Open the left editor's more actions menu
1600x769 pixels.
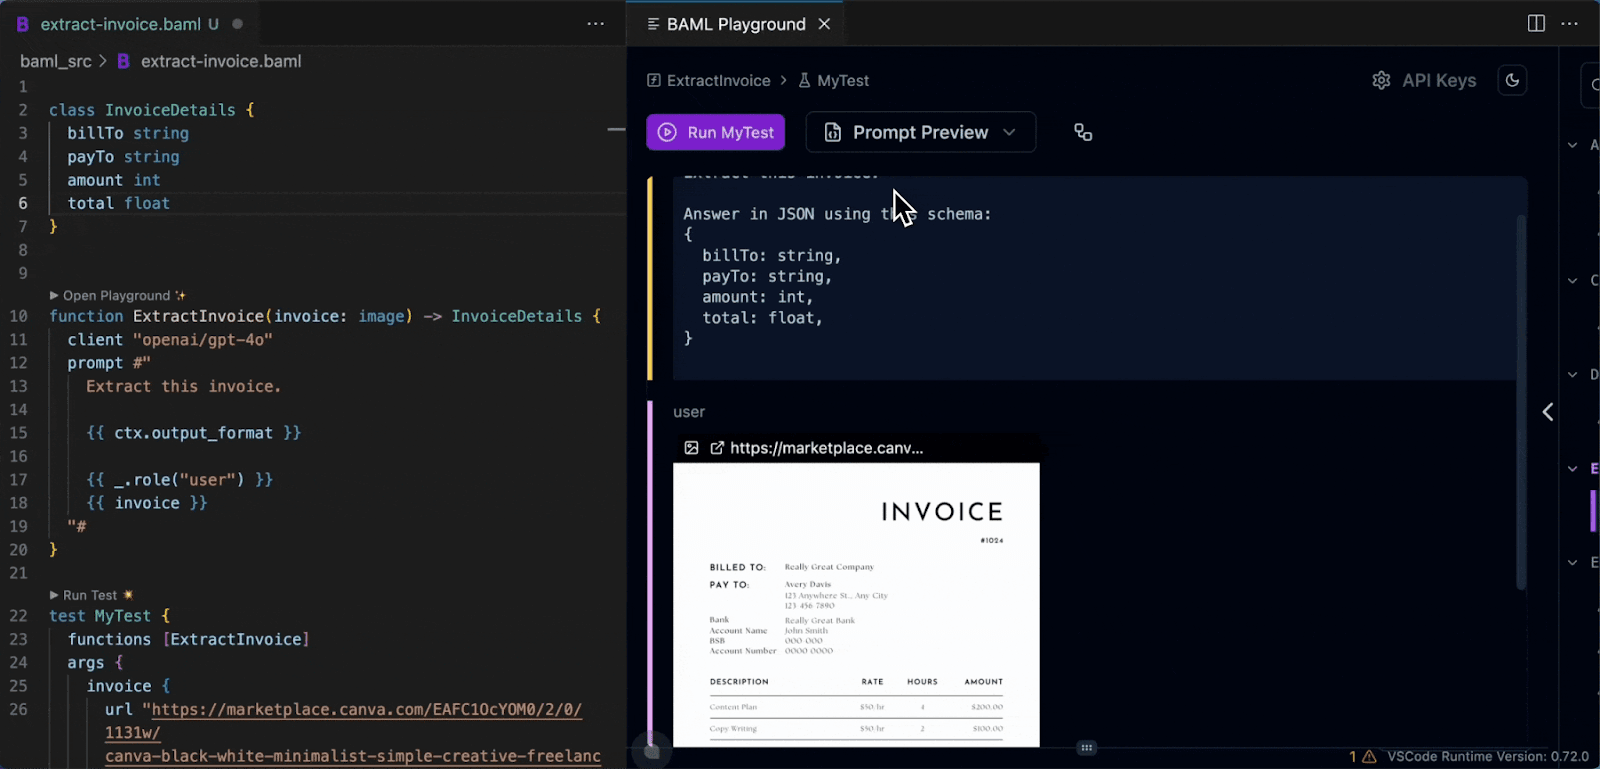click(x=596, y=24)
